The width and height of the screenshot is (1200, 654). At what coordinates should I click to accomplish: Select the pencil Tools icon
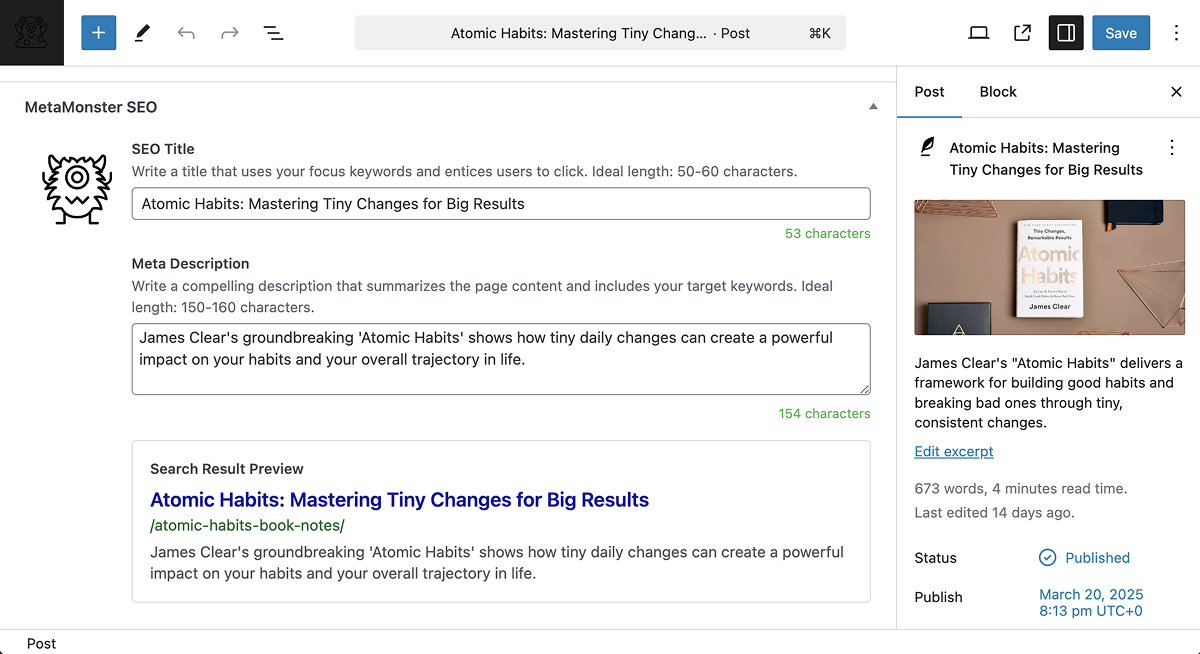click(142, 33)
